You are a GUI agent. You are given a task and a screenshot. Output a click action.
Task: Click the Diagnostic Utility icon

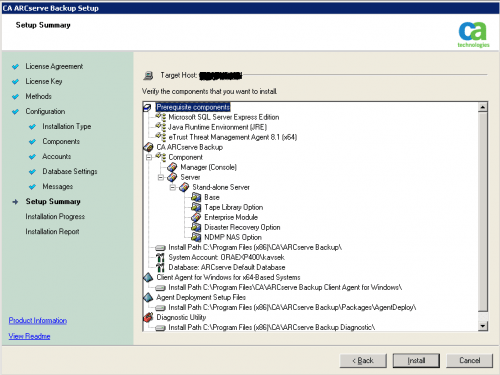click(148, 317)
